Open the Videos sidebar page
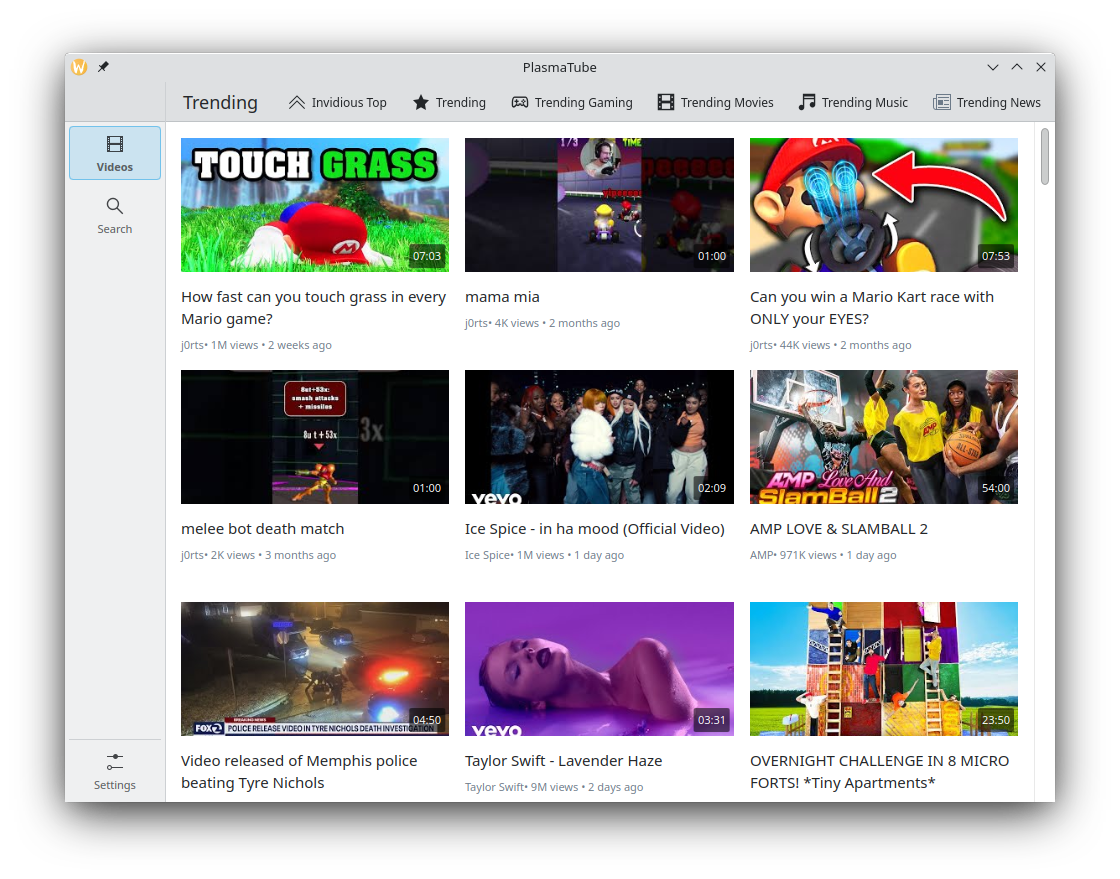 click(114, 153)
